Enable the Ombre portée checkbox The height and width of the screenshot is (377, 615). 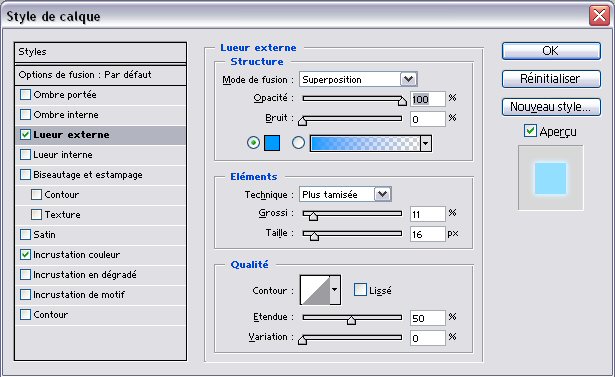tap(25, 95)
